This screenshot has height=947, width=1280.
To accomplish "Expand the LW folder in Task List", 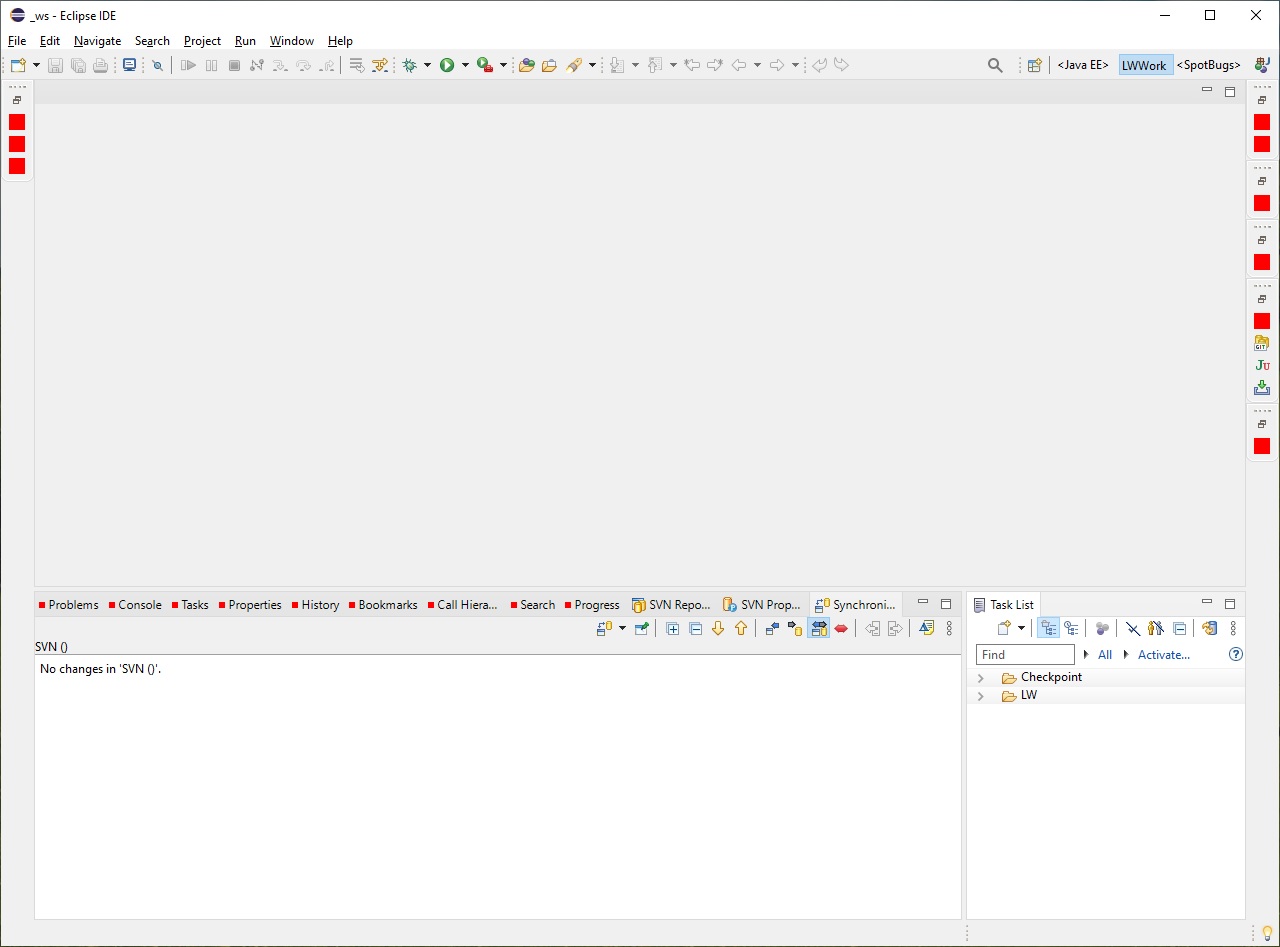I will pyautogui.click(x=981, y=696).
